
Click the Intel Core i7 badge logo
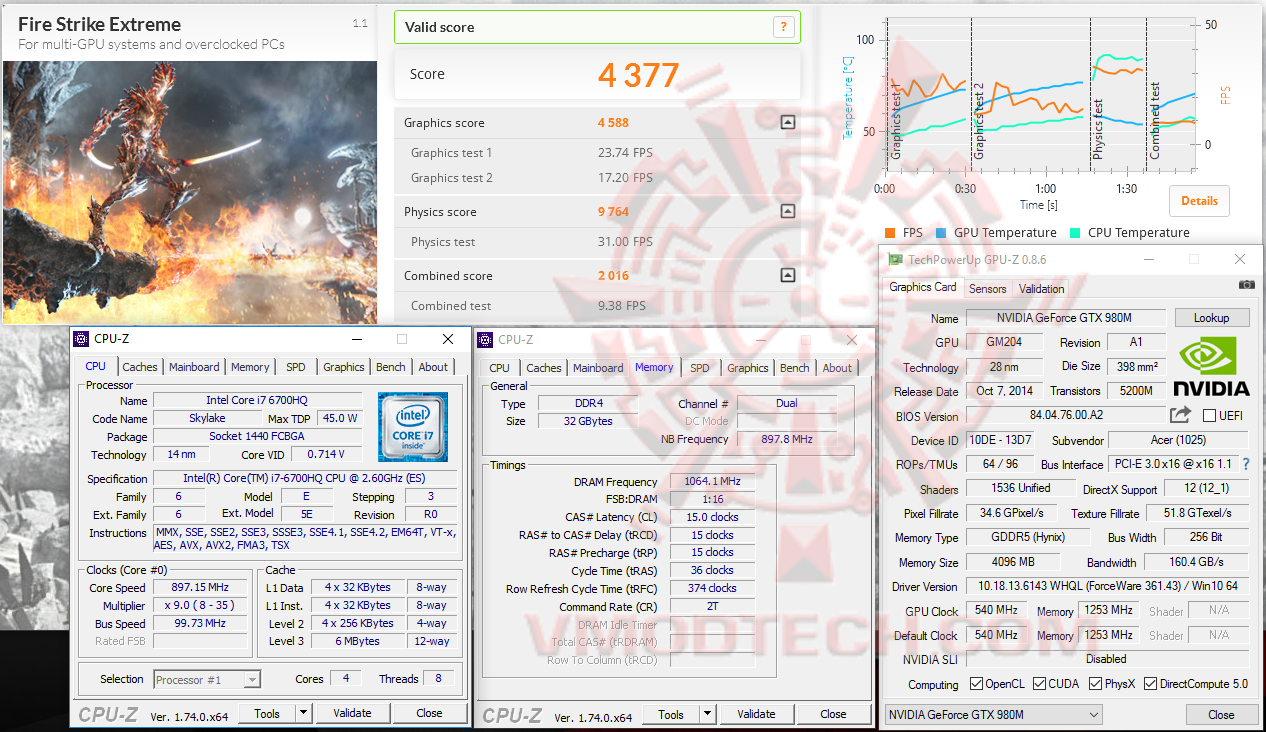pos(412,427)
